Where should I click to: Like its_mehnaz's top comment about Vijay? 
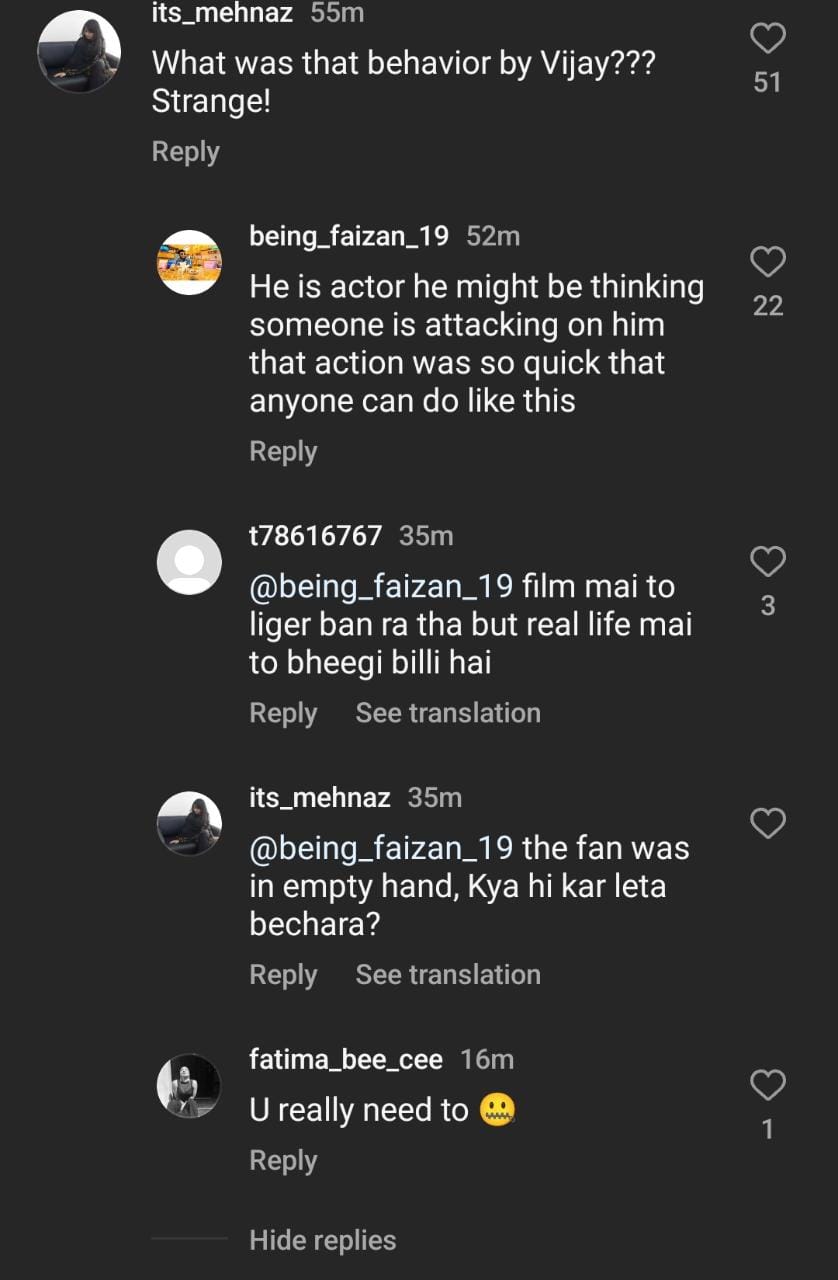coord(767,40)
